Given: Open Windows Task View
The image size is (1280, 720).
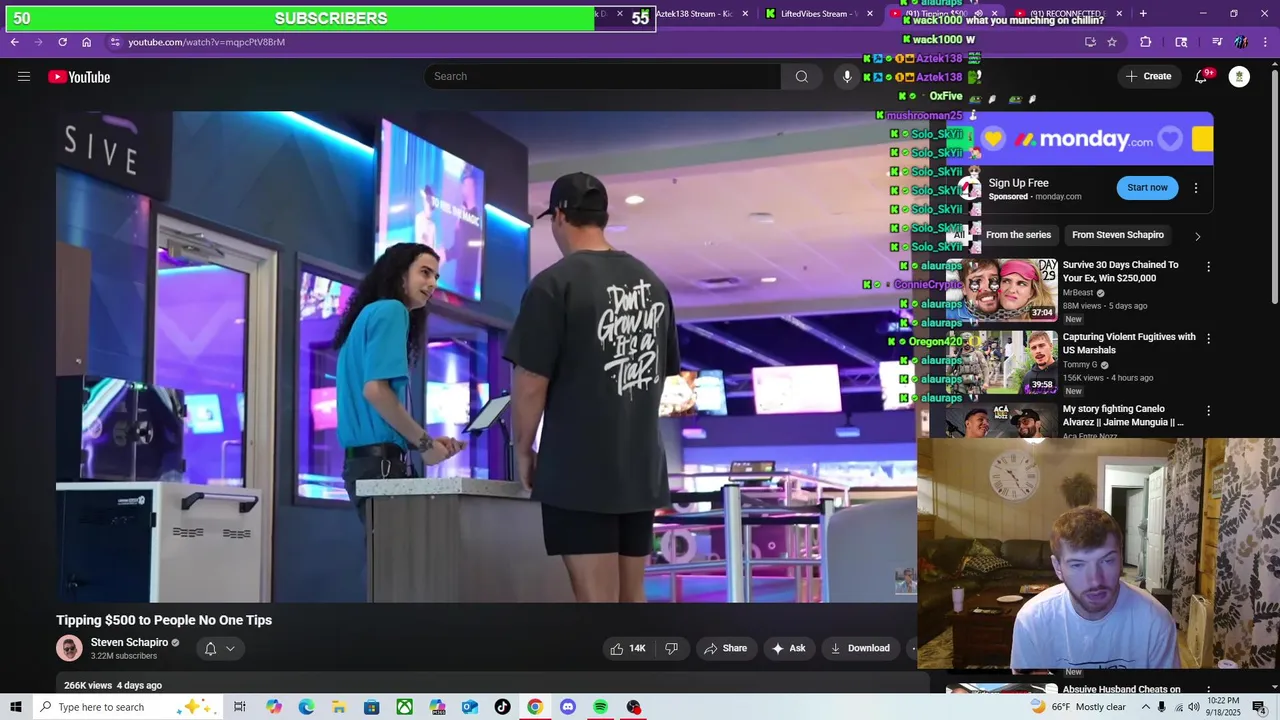Looking at the screenshot, I should (240, 707).
